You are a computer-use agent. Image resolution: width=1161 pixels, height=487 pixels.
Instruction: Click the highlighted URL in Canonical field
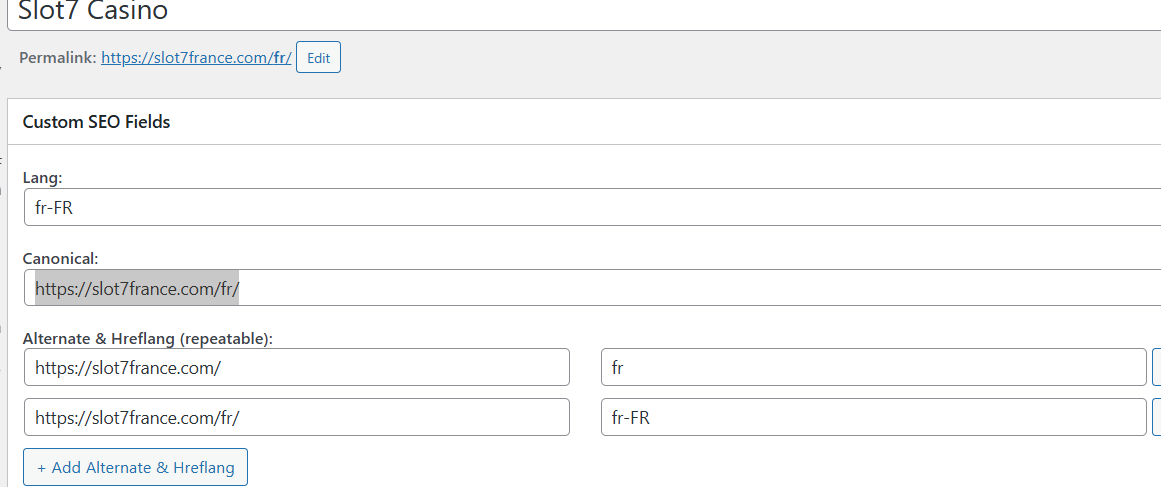tap(137, 288)
